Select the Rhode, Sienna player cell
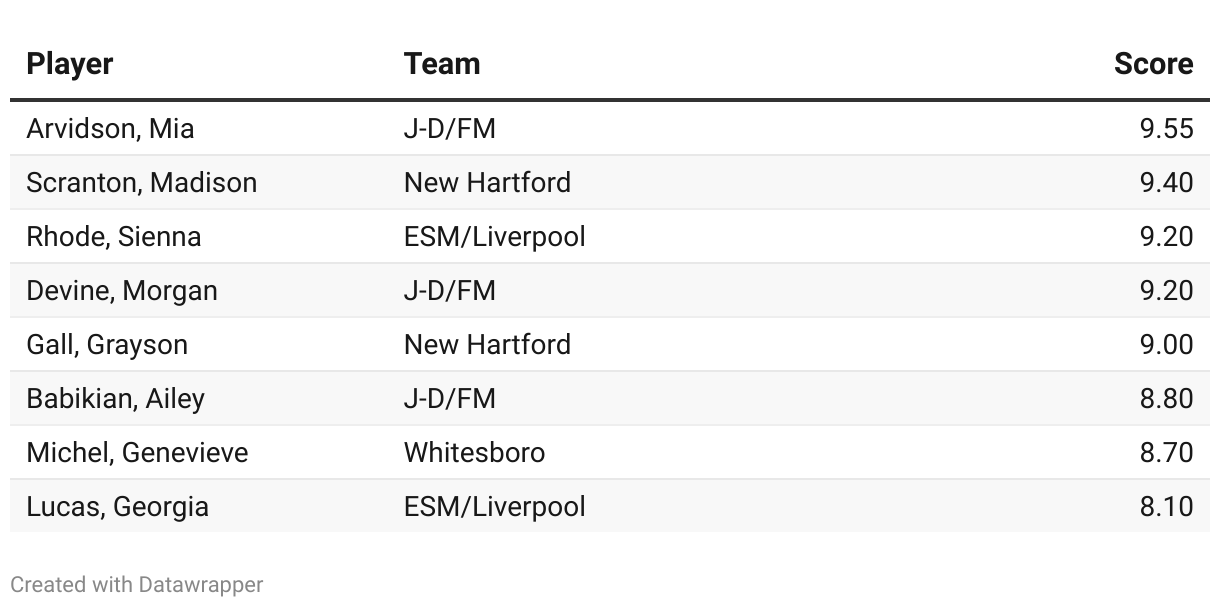 pos(114,237)
